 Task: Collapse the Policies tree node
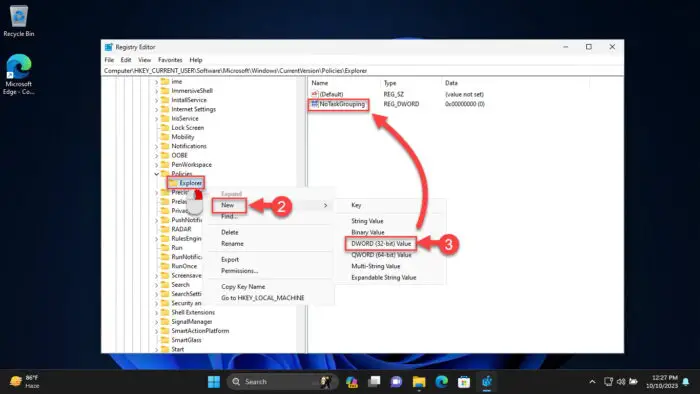(x=157, y=174)
